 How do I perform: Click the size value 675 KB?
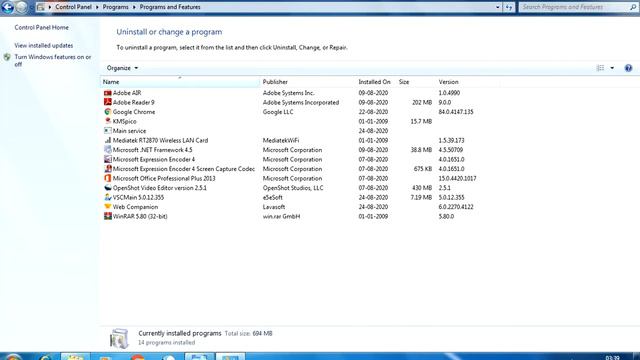point(422,169)
